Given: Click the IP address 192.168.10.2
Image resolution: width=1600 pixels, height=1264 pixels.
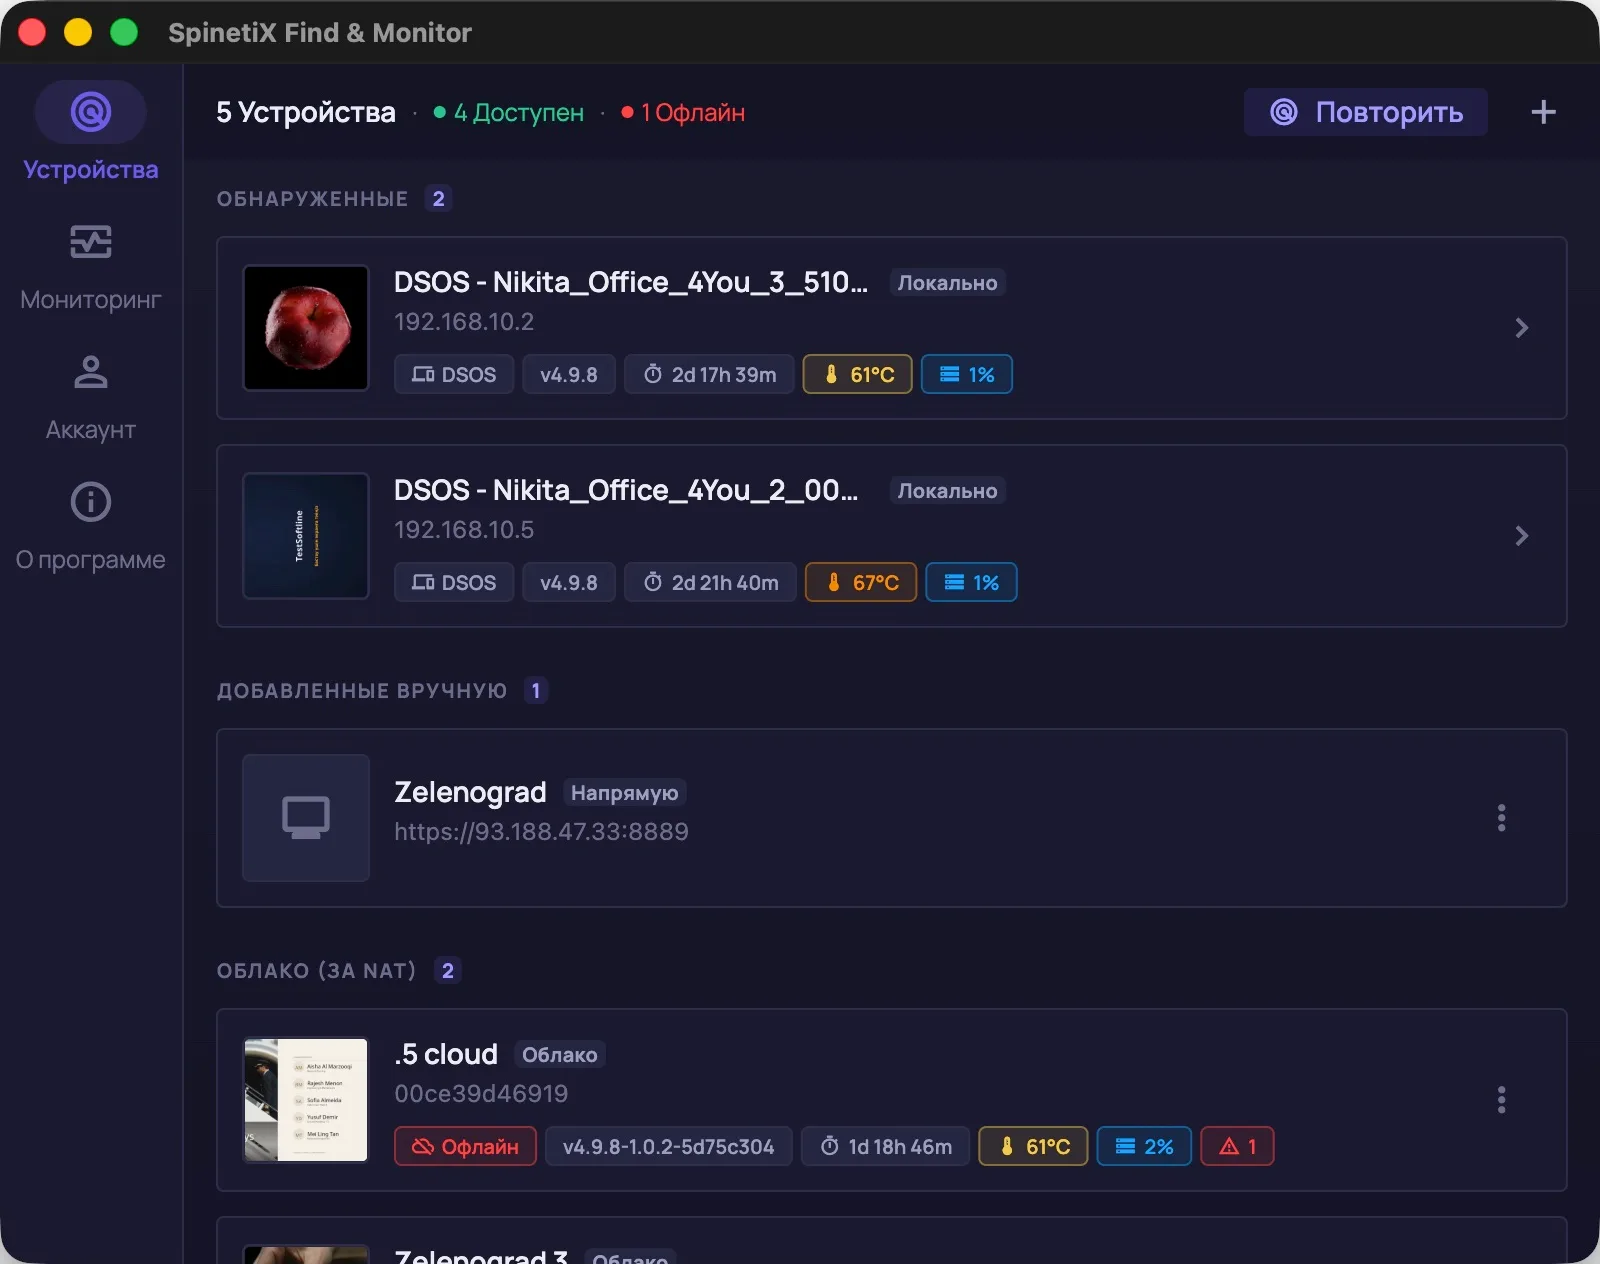Looking at the screenshot, I should 464,322.
